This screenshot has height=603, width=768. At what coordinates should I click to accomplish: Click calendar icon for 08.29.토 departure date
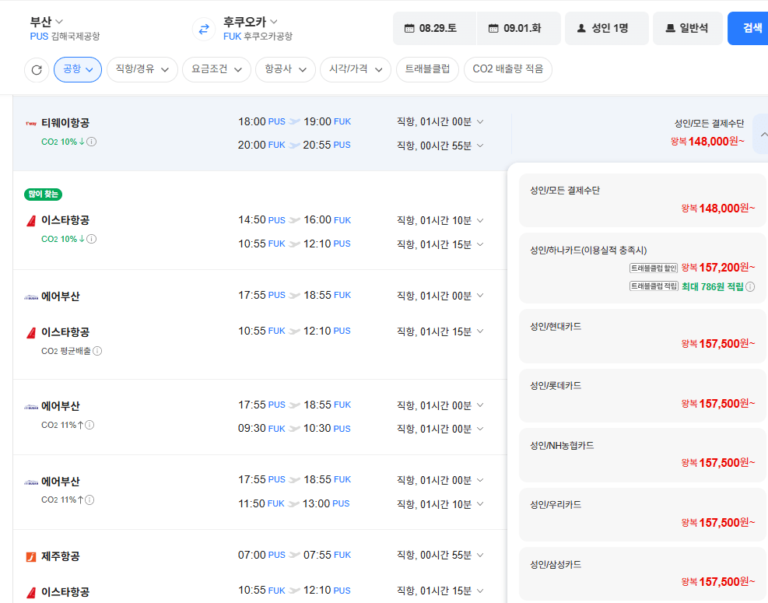409,28
